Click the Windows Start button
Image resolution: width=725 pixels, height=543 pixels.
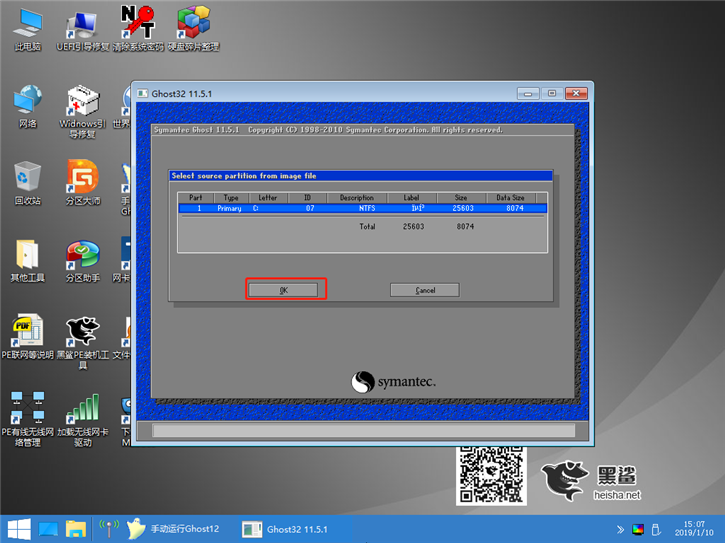pos(18,529)
